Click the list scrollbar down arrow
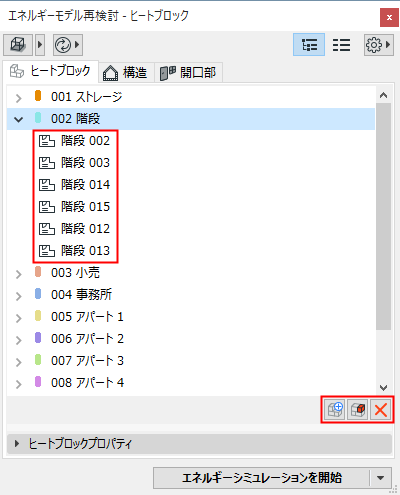400x495 pixels. click(x=383, y=388)
